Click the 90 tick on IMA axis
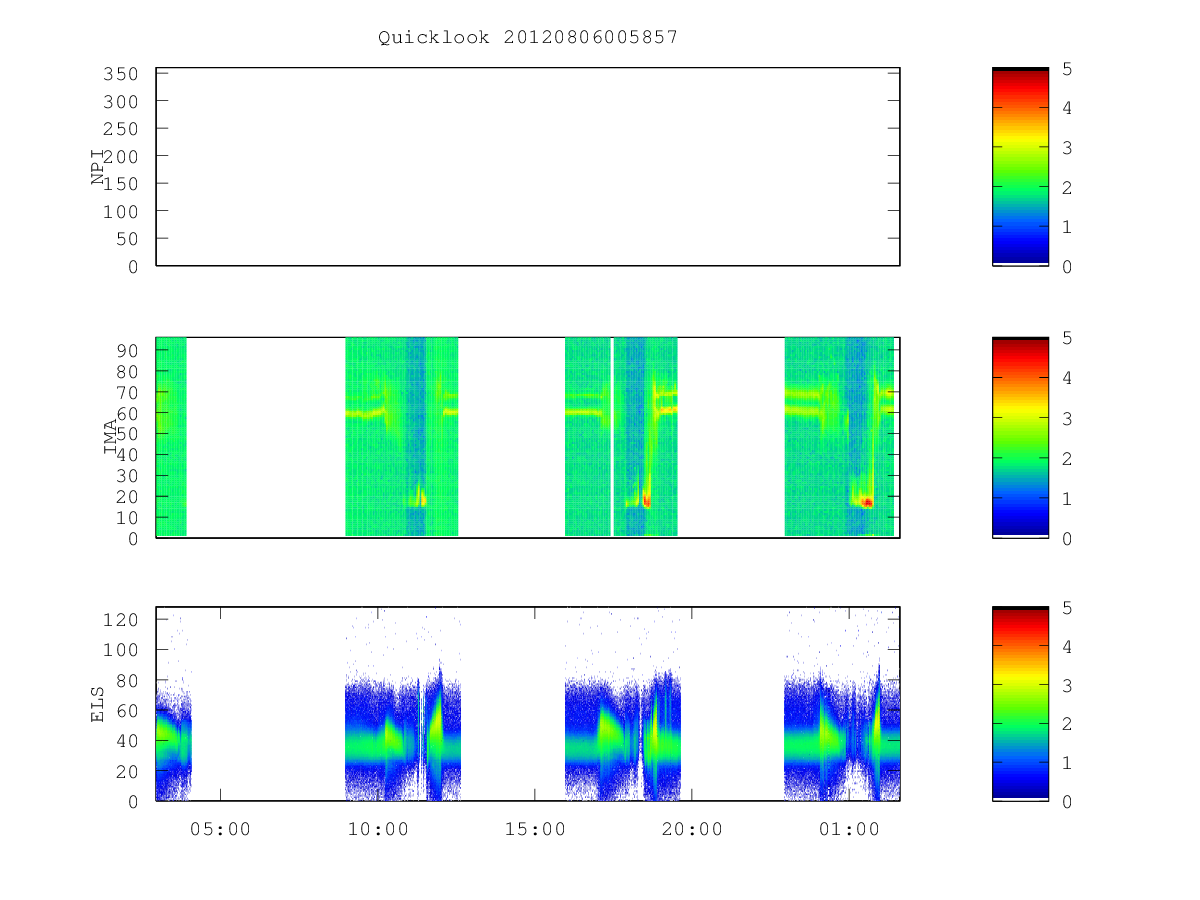1200x900 pixels. click(126, 350)
